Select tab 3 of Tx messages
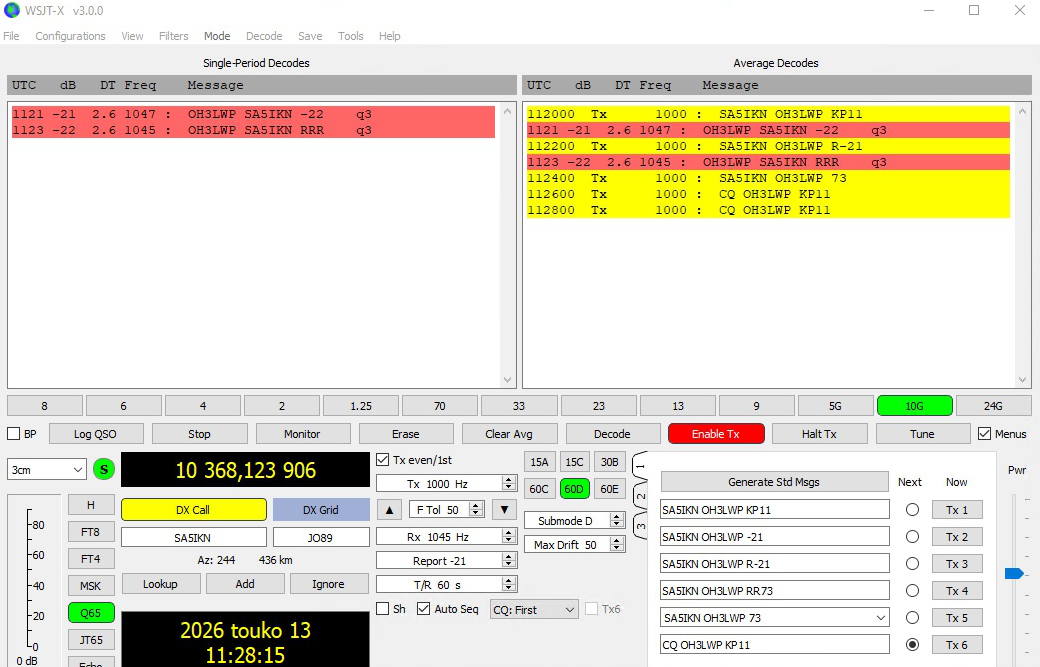 tap(640, 526)
